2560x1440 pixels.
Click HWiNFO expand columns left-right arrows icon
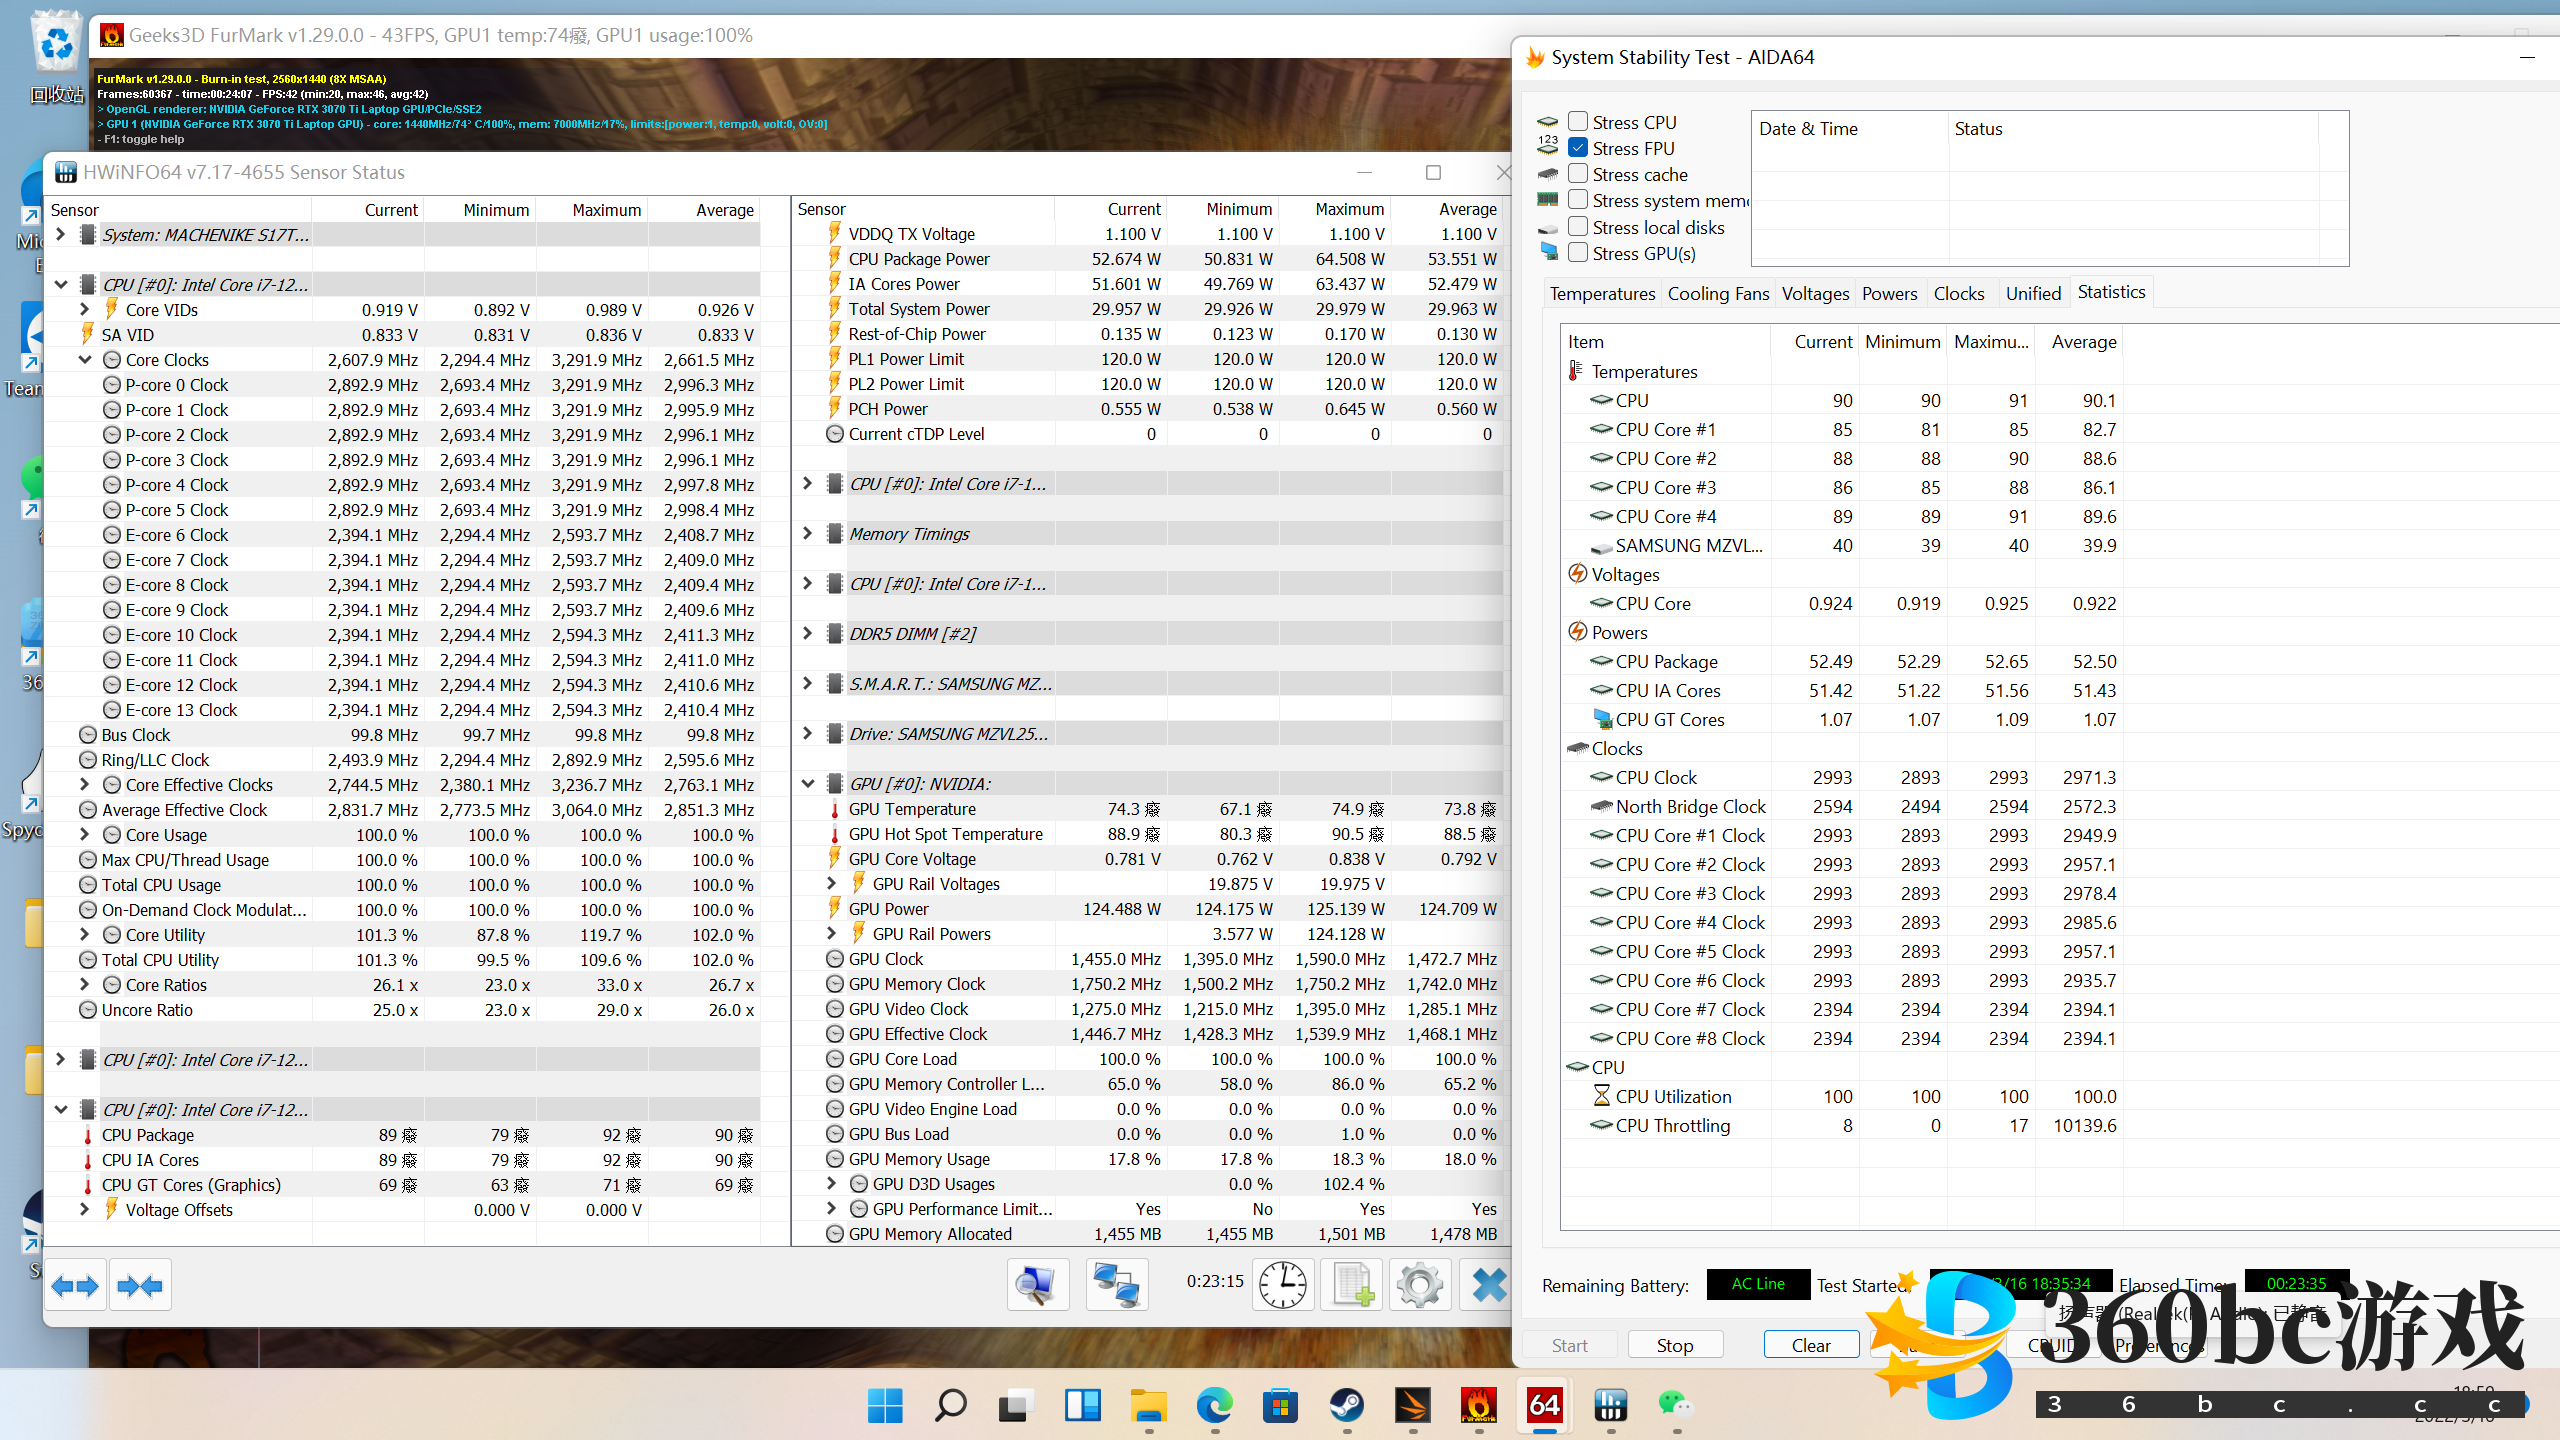[76, 1286]
